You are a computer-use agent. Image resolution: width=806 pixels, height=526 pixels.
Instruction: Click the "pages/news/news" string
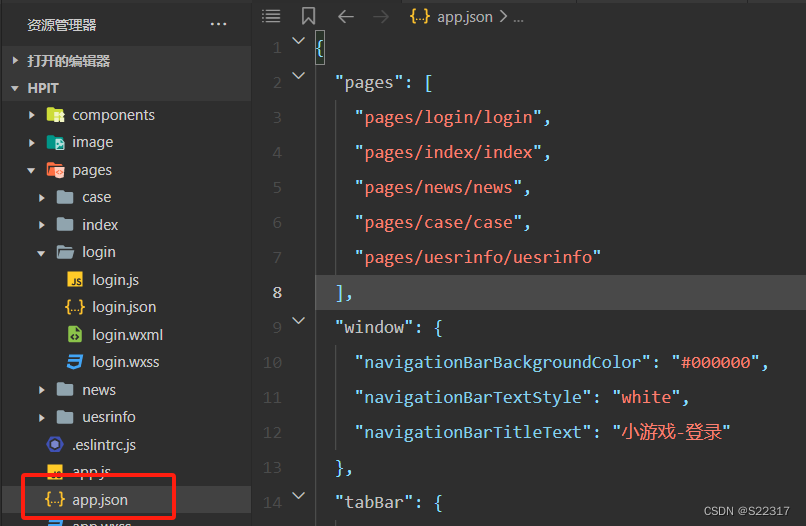click(x=438, y=188)
